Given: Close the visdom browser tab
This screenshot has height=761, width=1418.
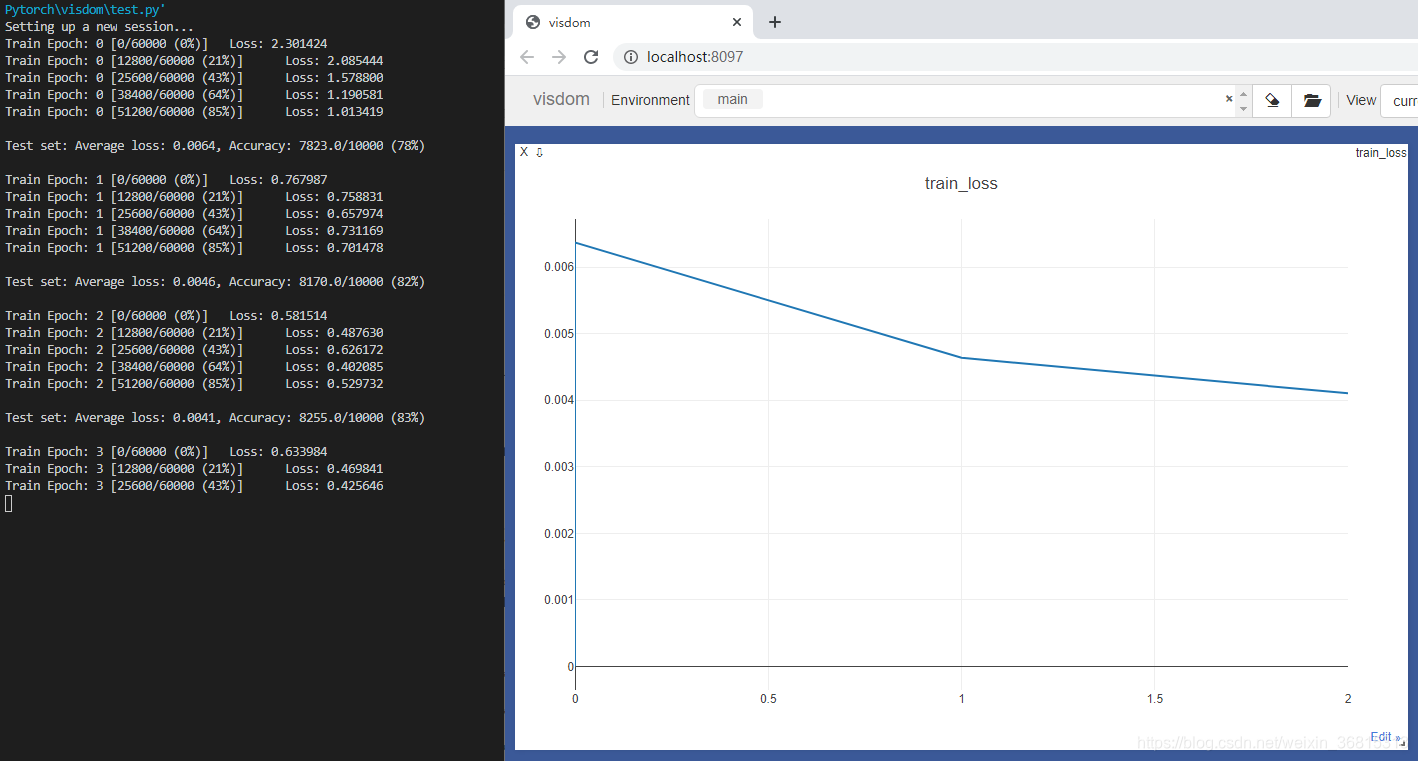Looking at the screenshot, I should (x=738, y=22).
